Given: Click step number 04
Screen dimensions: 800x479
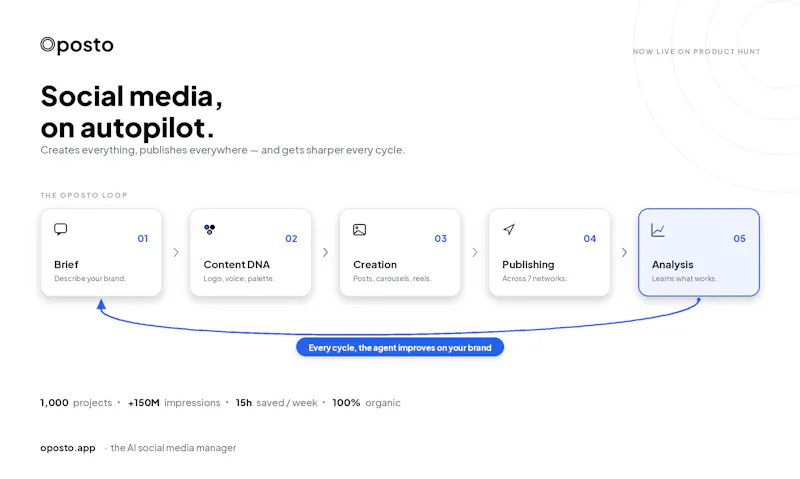Looking at the screenshot, I should pyautogui.click(x=590, y=238).
